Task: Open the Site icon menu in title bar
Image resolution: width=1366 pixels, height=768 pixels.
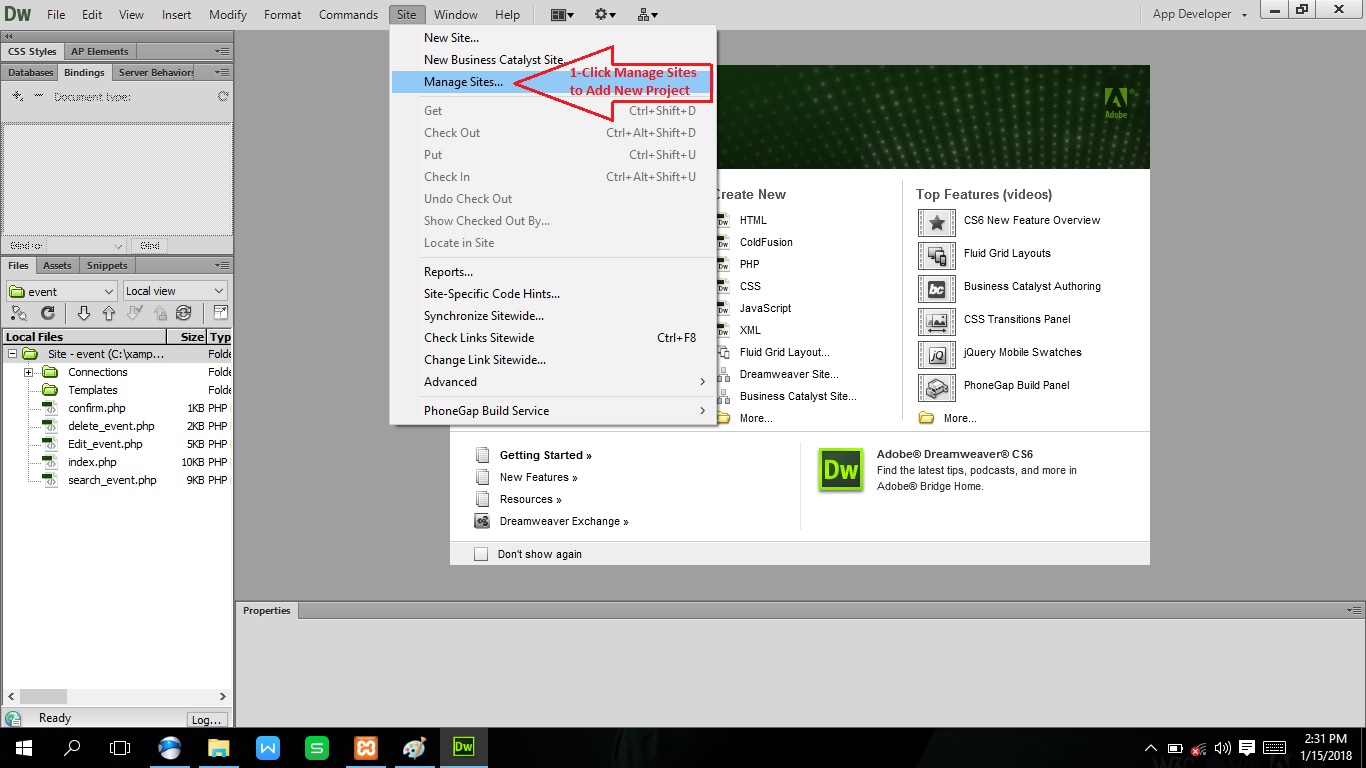Action: (647, 15)
